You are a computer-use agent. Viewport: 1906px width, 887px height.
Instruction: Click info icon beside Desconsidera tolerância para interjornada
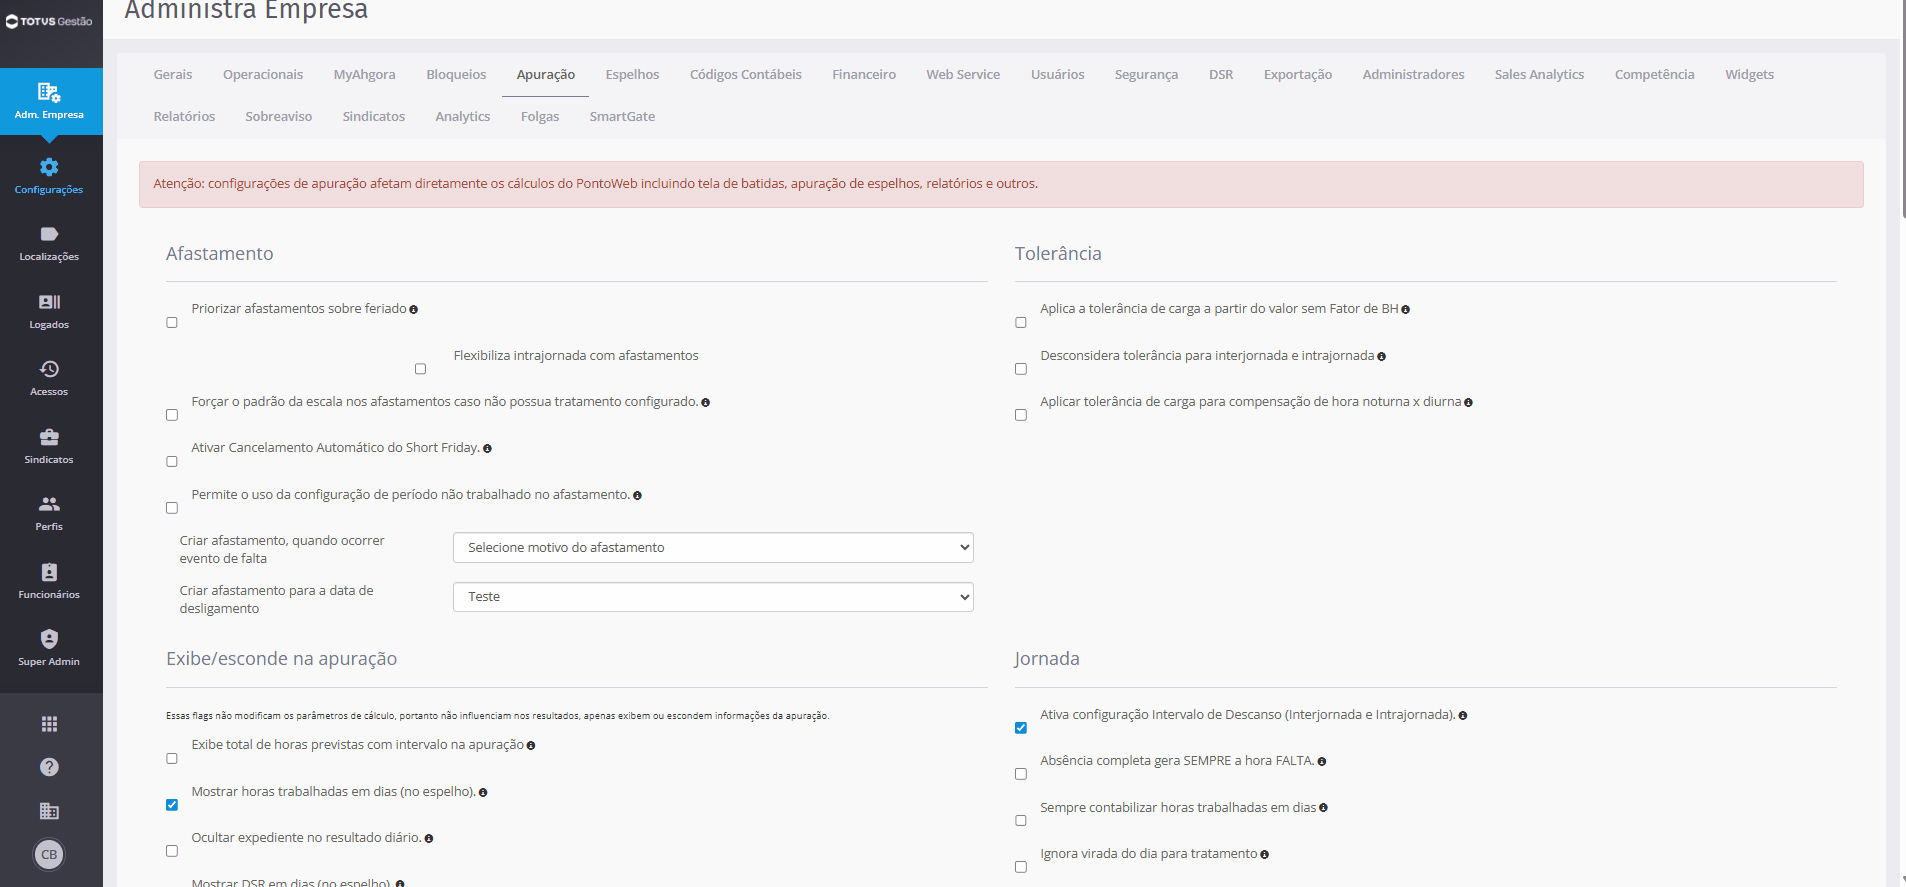(x=1381, y=357)
